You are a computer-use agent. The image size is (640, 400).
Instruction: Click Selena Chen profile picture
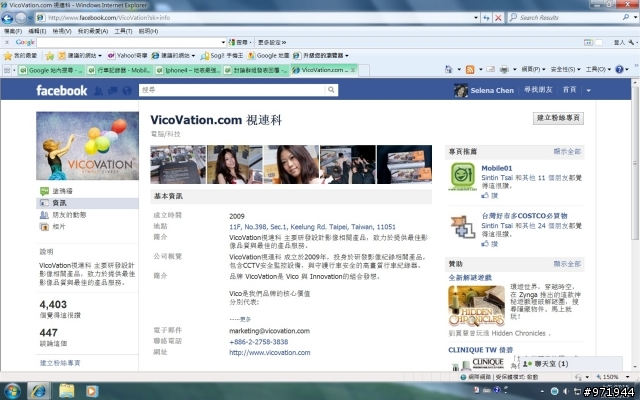click(x=461, y=90)
